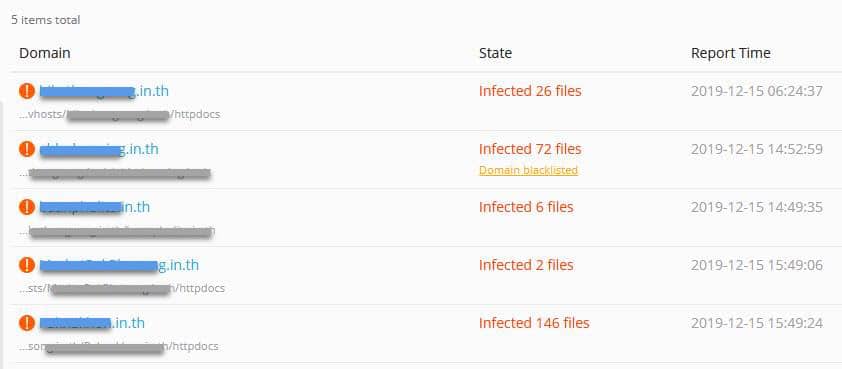Open the Domain blacklisted link
This screenshot has height=369, width=842.
tap(528, 170)
